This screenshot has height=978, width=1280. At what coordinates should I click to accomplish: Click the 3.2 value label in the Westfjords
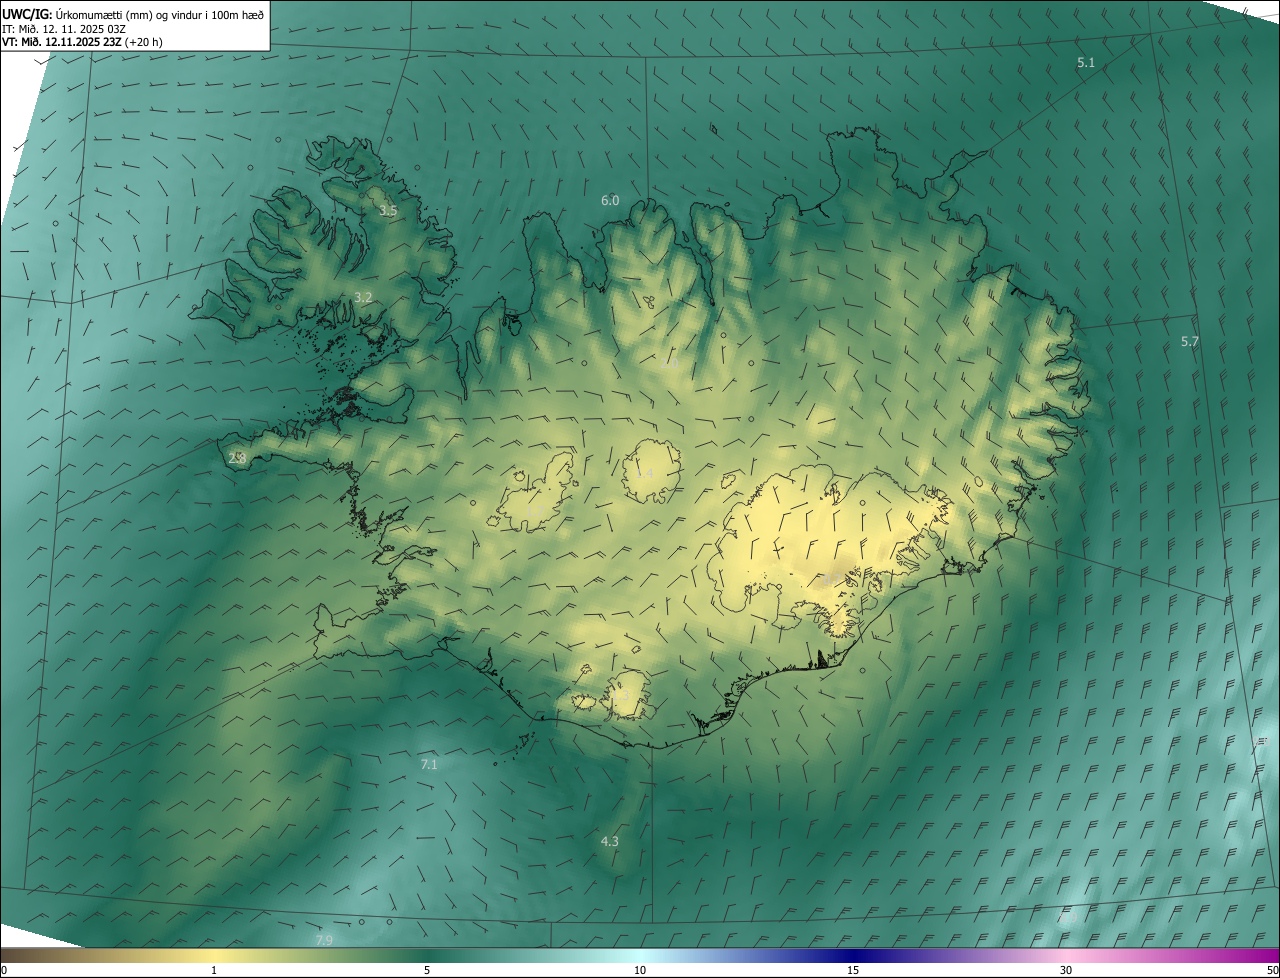(363, 298)
